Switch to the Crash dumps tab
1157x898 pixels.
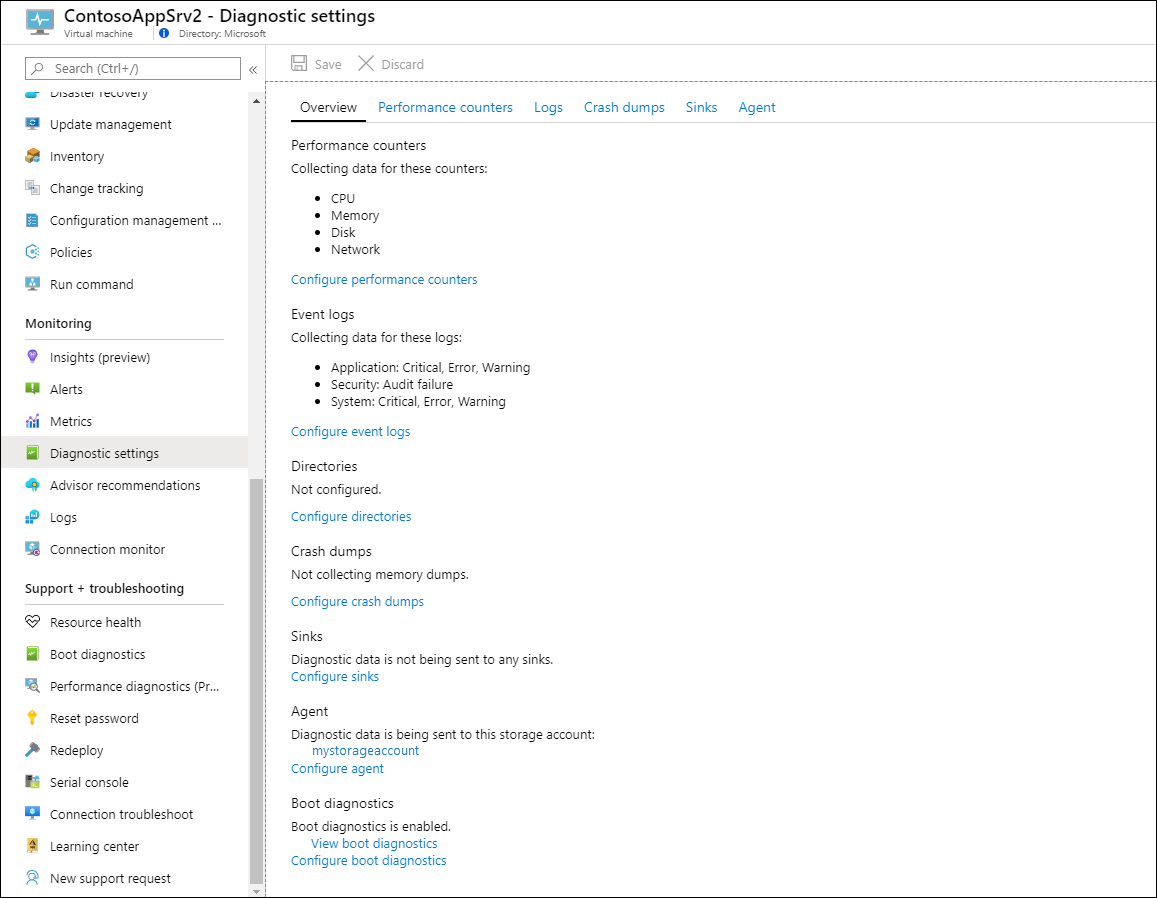pyautogui.click(x=623, y=107)
